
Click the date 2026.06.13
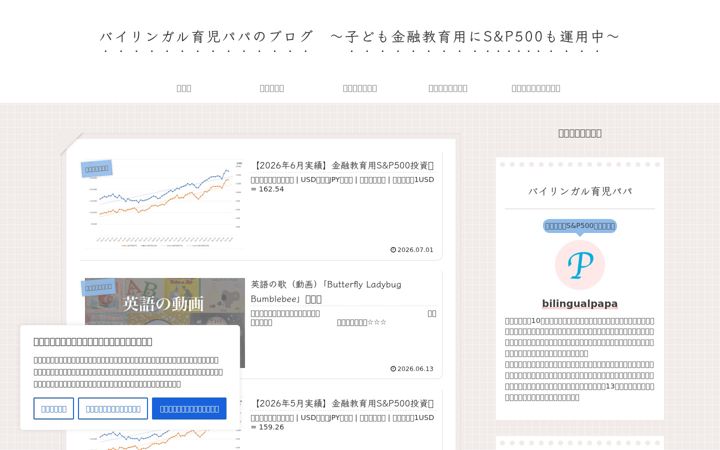tap(415, 369)
